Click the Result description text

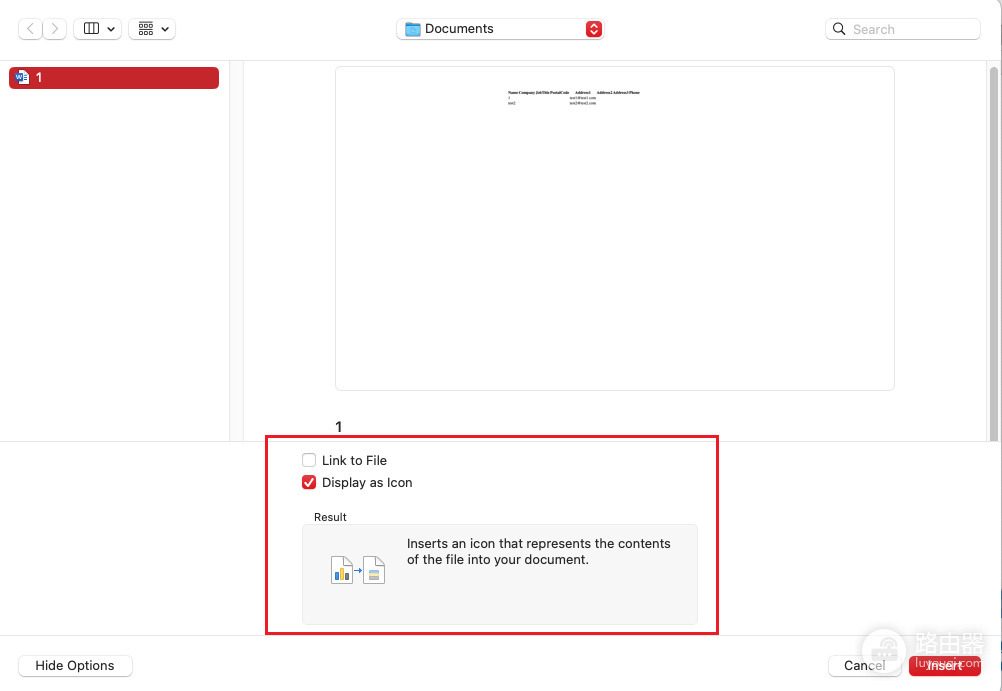click(x=539, y=552)
